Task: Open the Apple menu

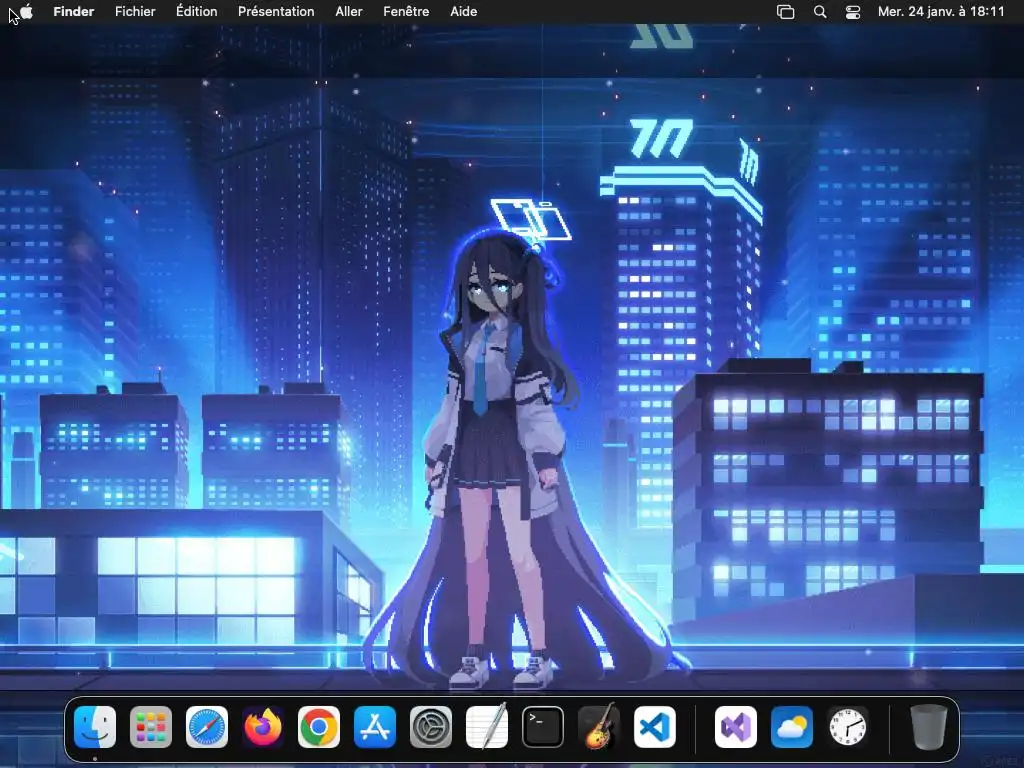Action: click(x=26, y=11)
